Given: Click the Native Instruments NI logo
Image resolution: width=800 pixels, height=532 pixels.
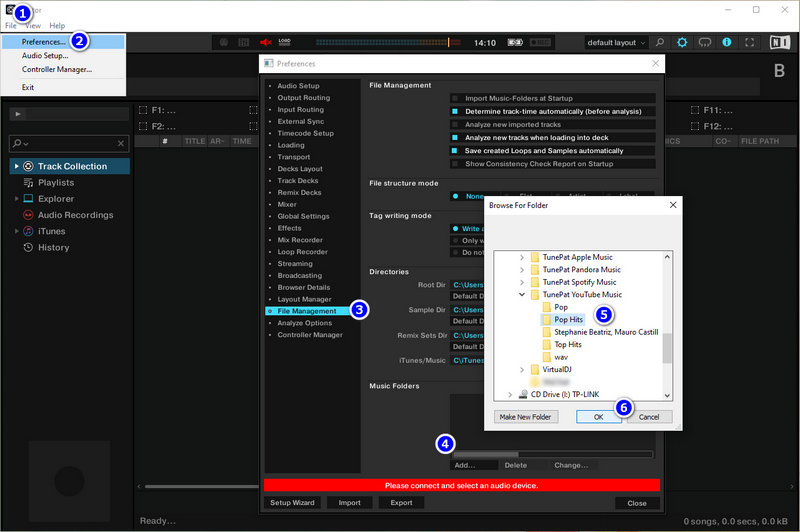Looking at the screenshot, I should pos(780,42).
